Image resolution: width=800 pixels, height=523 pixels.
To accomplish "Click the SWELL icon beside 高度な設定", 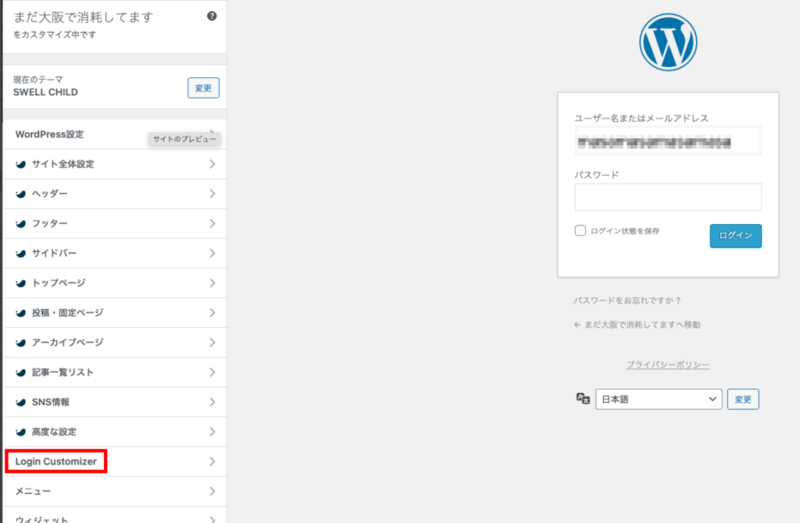I will 20,432.
